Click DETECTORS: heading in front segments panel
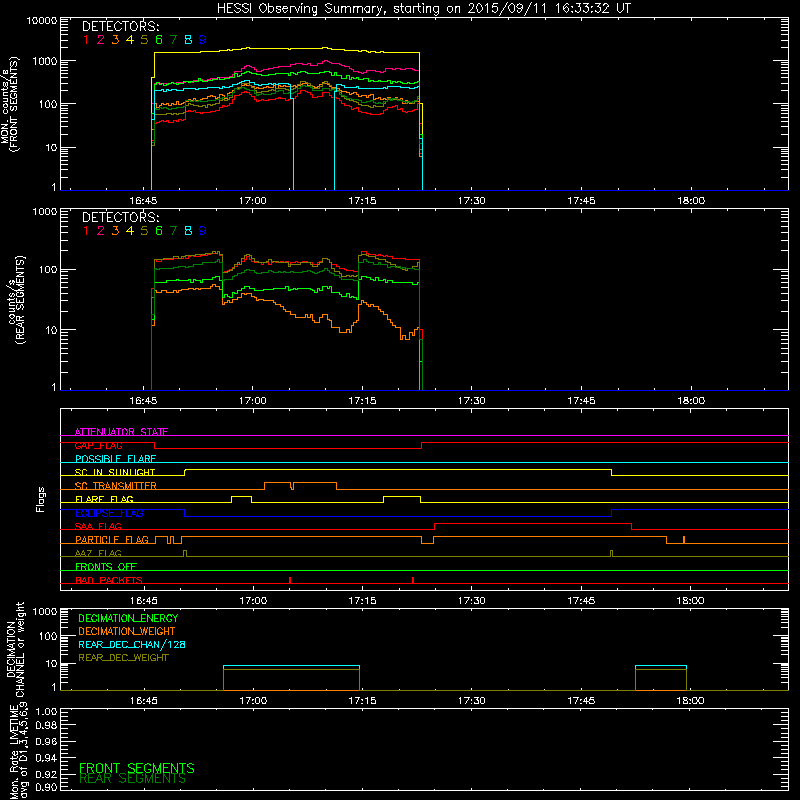Image resolution: width=800 pixels, height=800 pixels. 121,26
